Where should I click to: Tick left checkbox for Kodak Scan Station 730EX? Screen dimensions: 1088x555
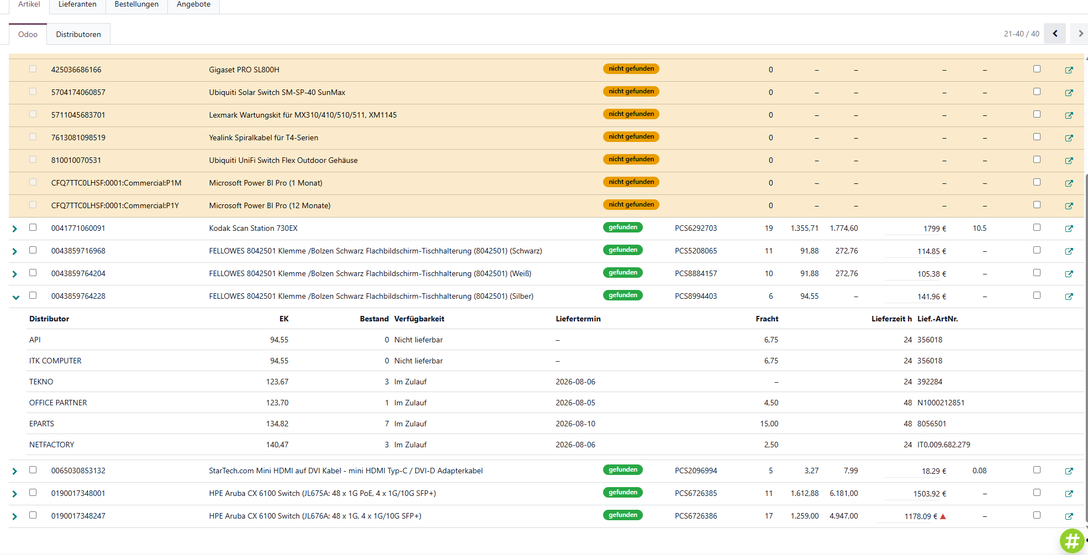click(x=33, y=228)
